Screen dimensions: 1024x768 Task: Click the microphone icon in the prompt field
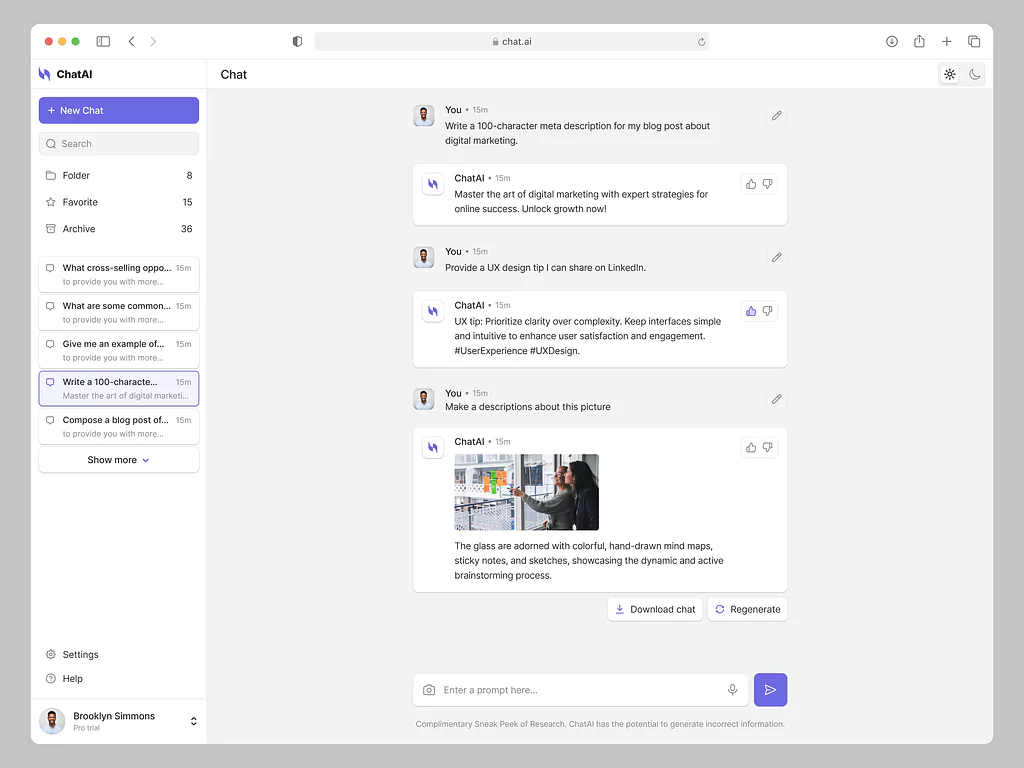(x=732, y=690)
